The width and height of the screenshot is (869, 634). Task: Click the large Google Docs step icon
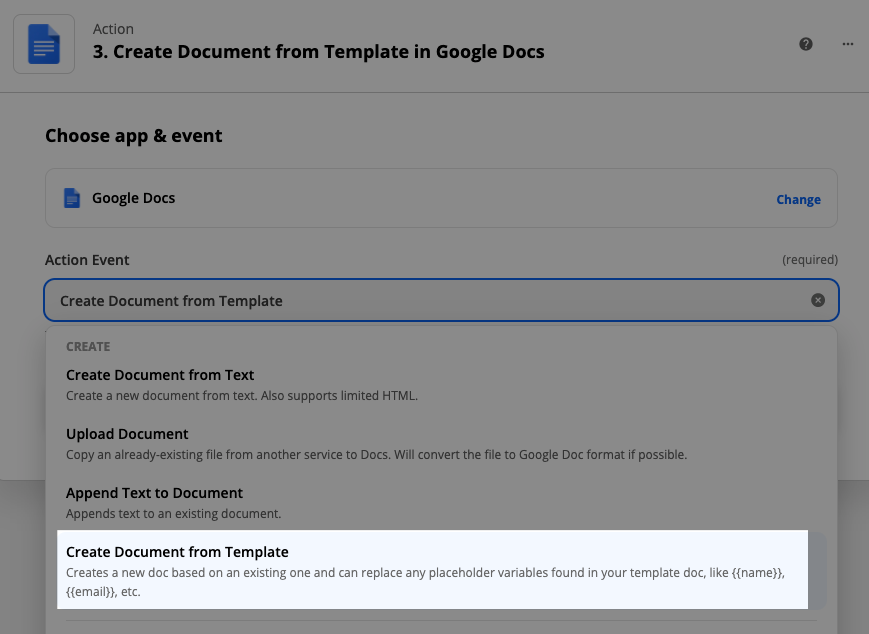tap(44, 44)
